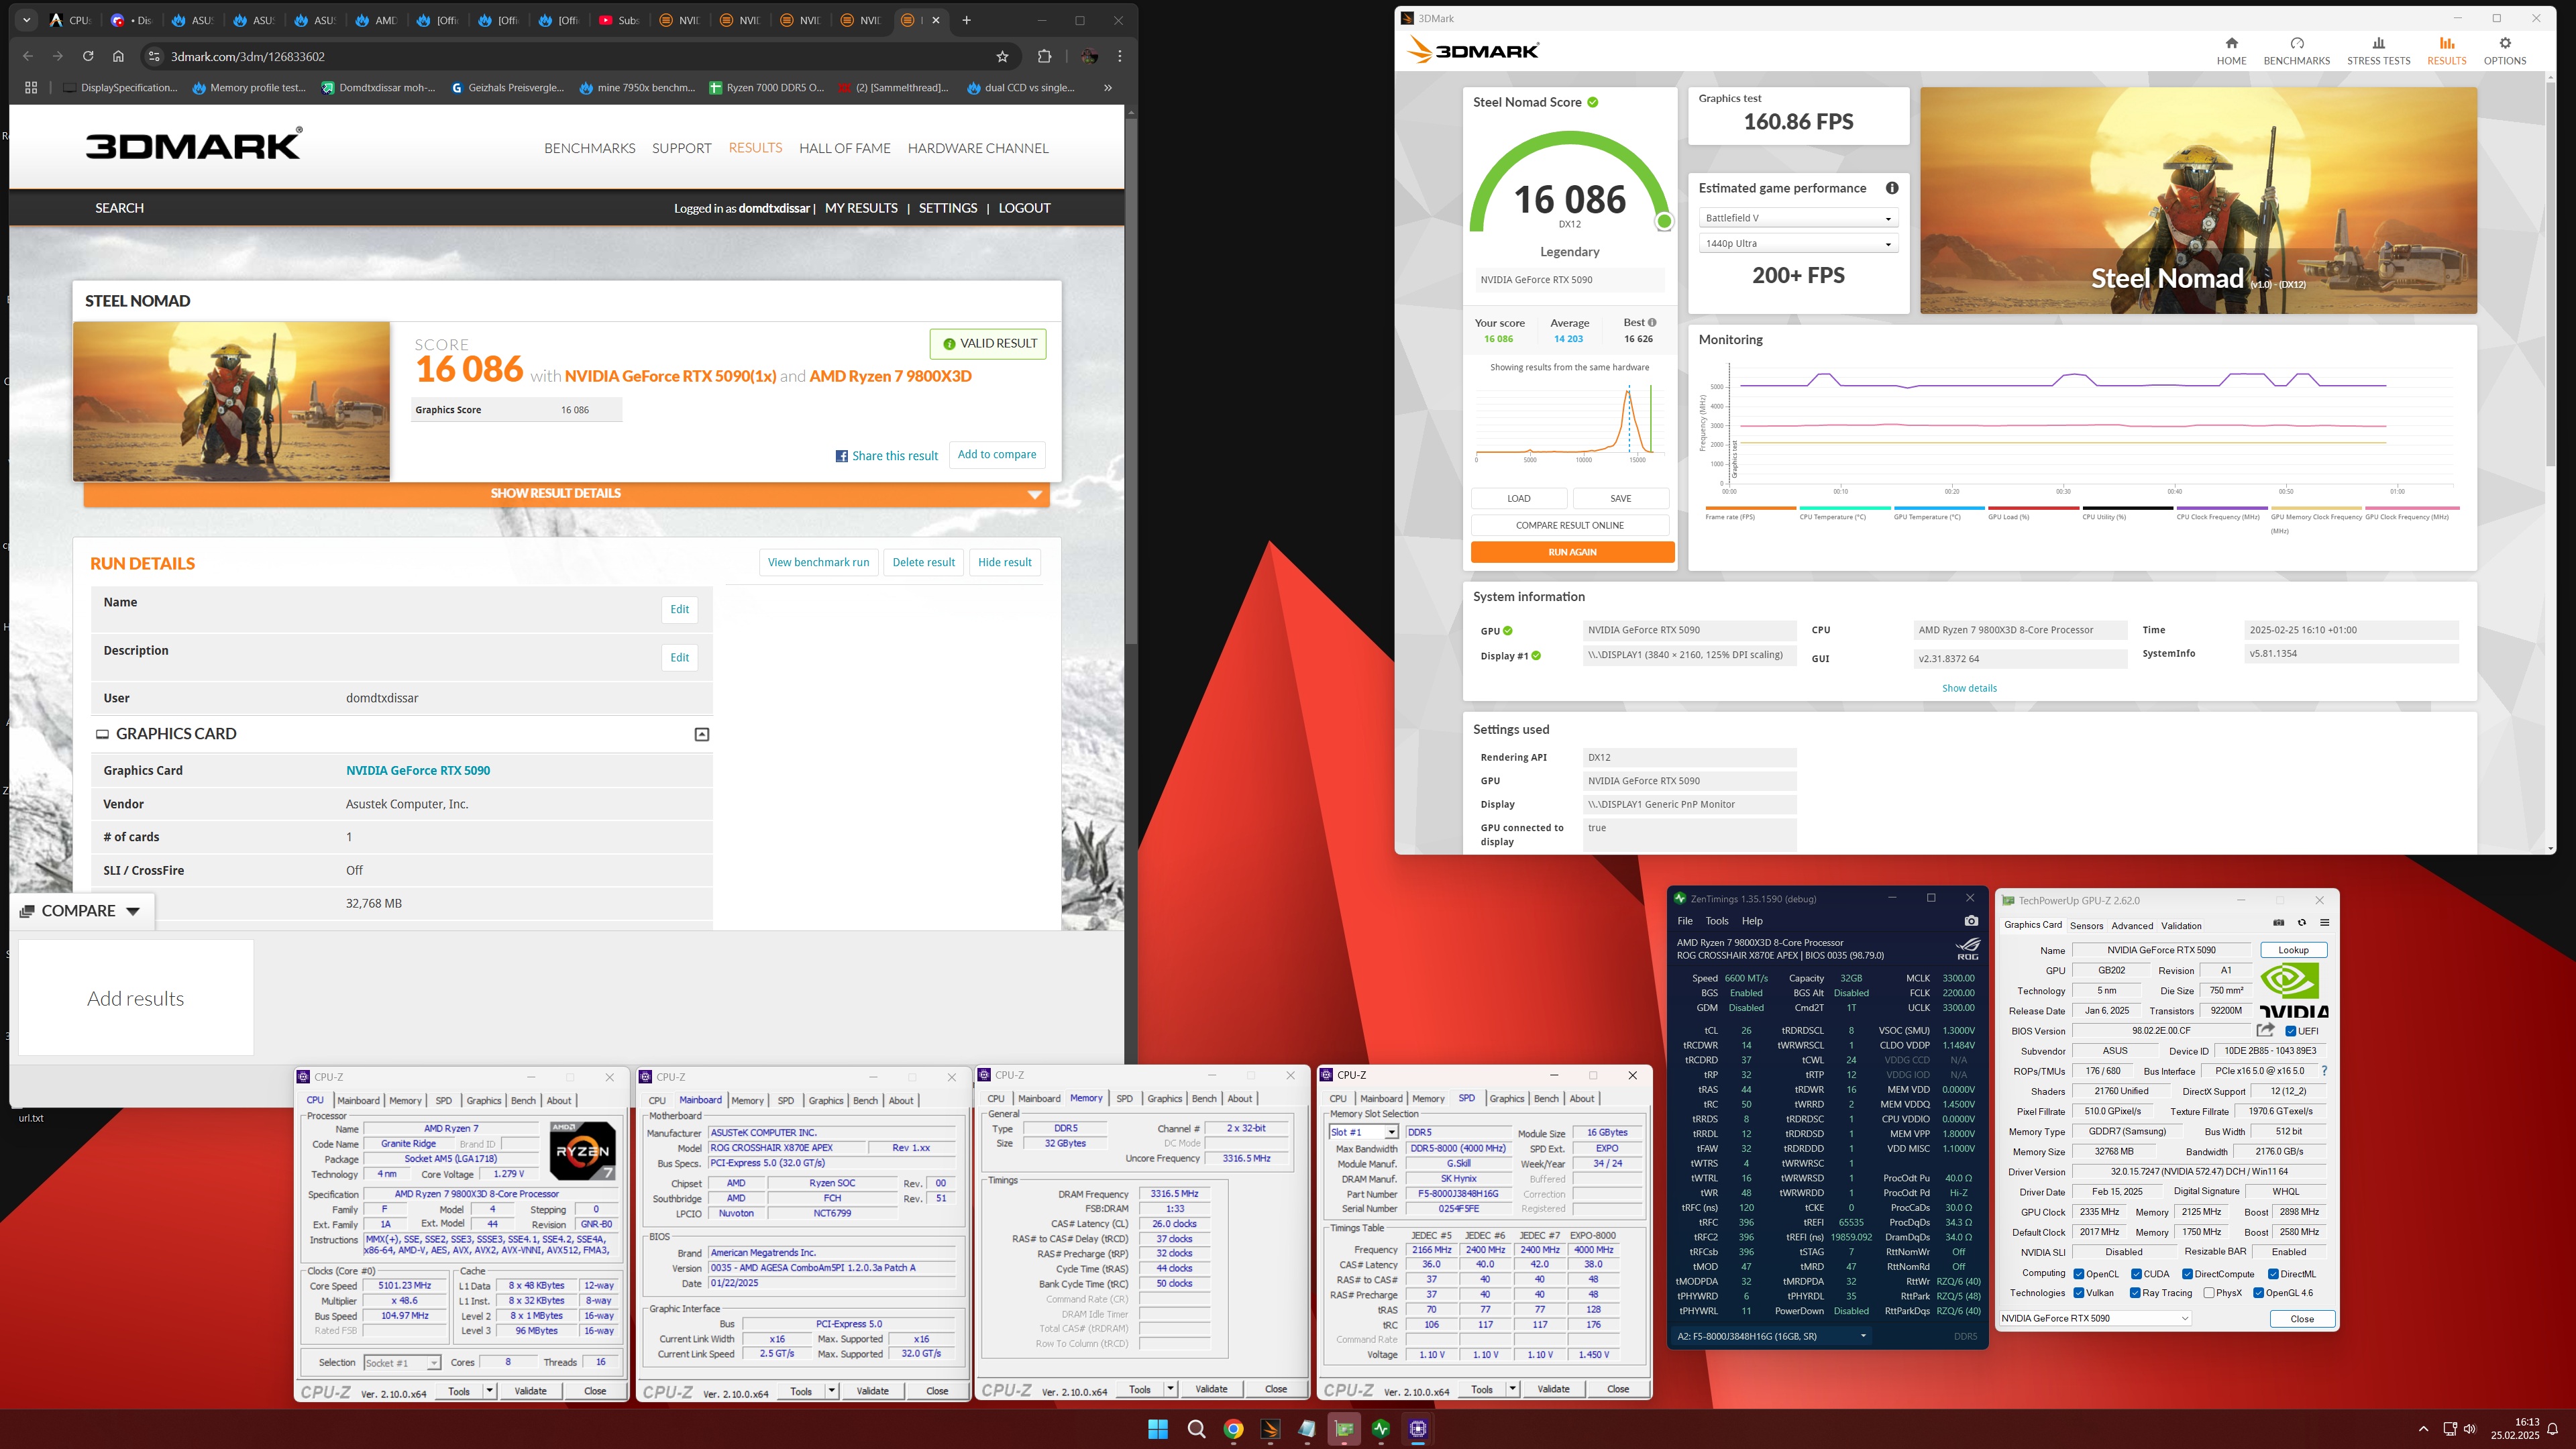Open the Chrome apps grid on the bookmarks bar
2576x1449 pixels.
tap(31, 88)
